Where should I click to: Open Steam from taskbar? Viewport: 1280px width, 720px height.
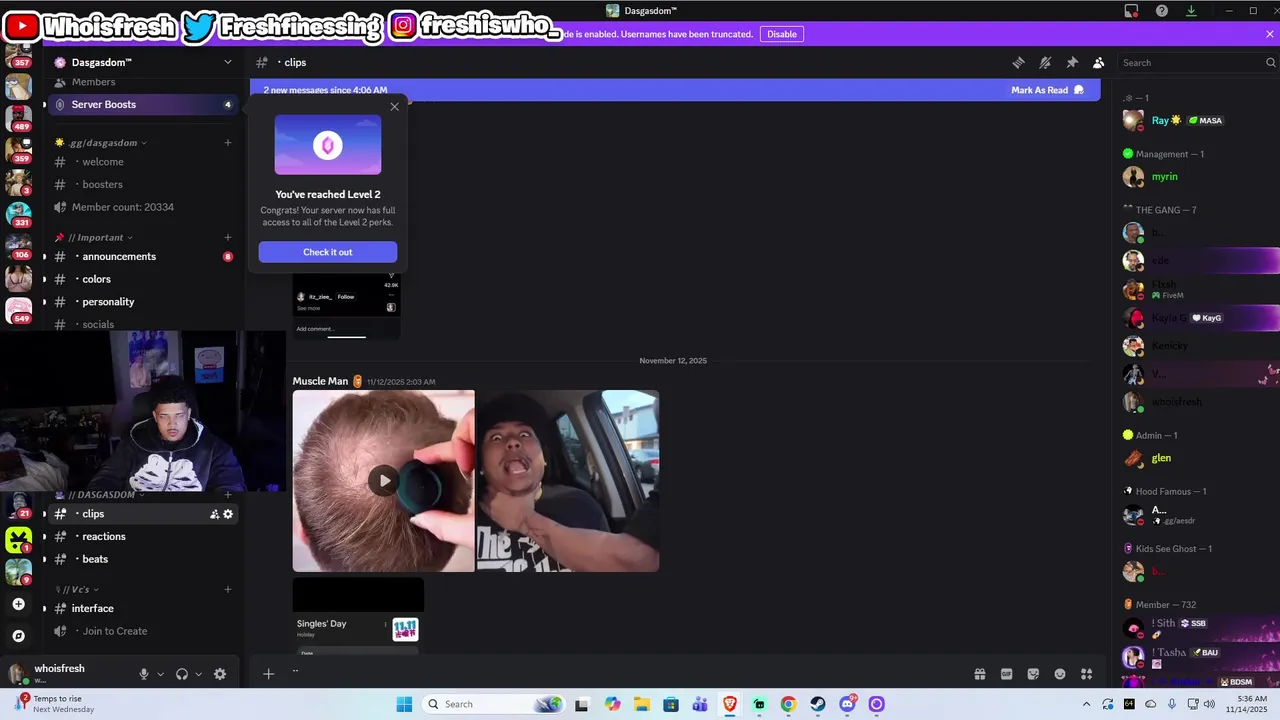coord(818,704)
